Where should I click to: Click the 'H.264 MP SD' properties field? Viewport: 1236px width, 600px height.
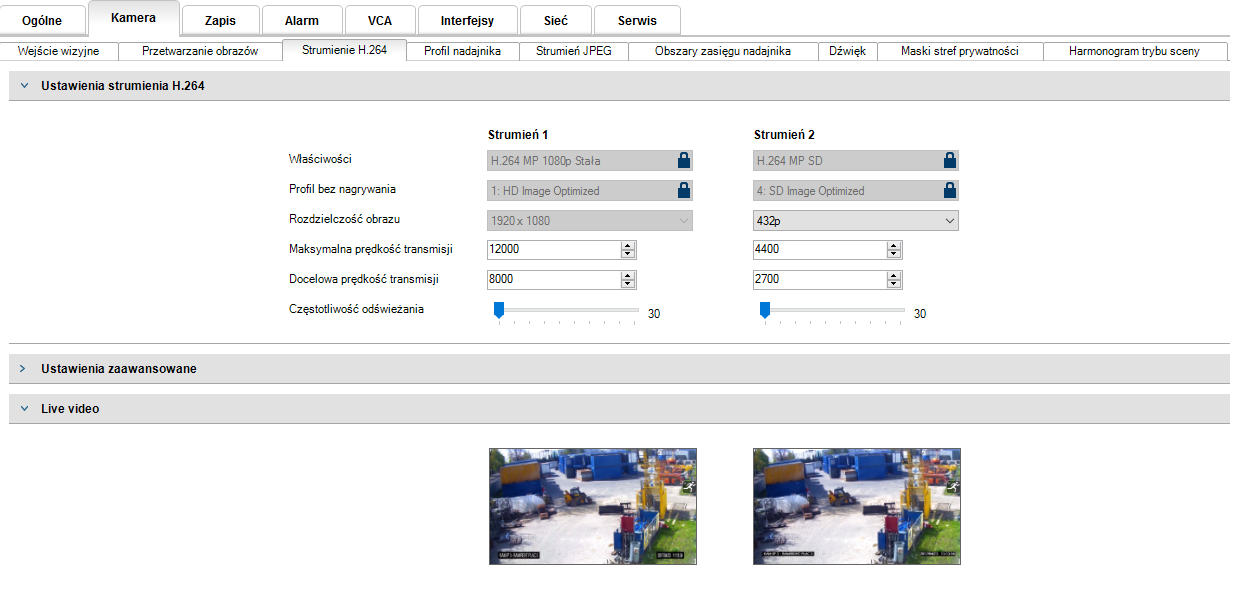click(x=855, y=160)
